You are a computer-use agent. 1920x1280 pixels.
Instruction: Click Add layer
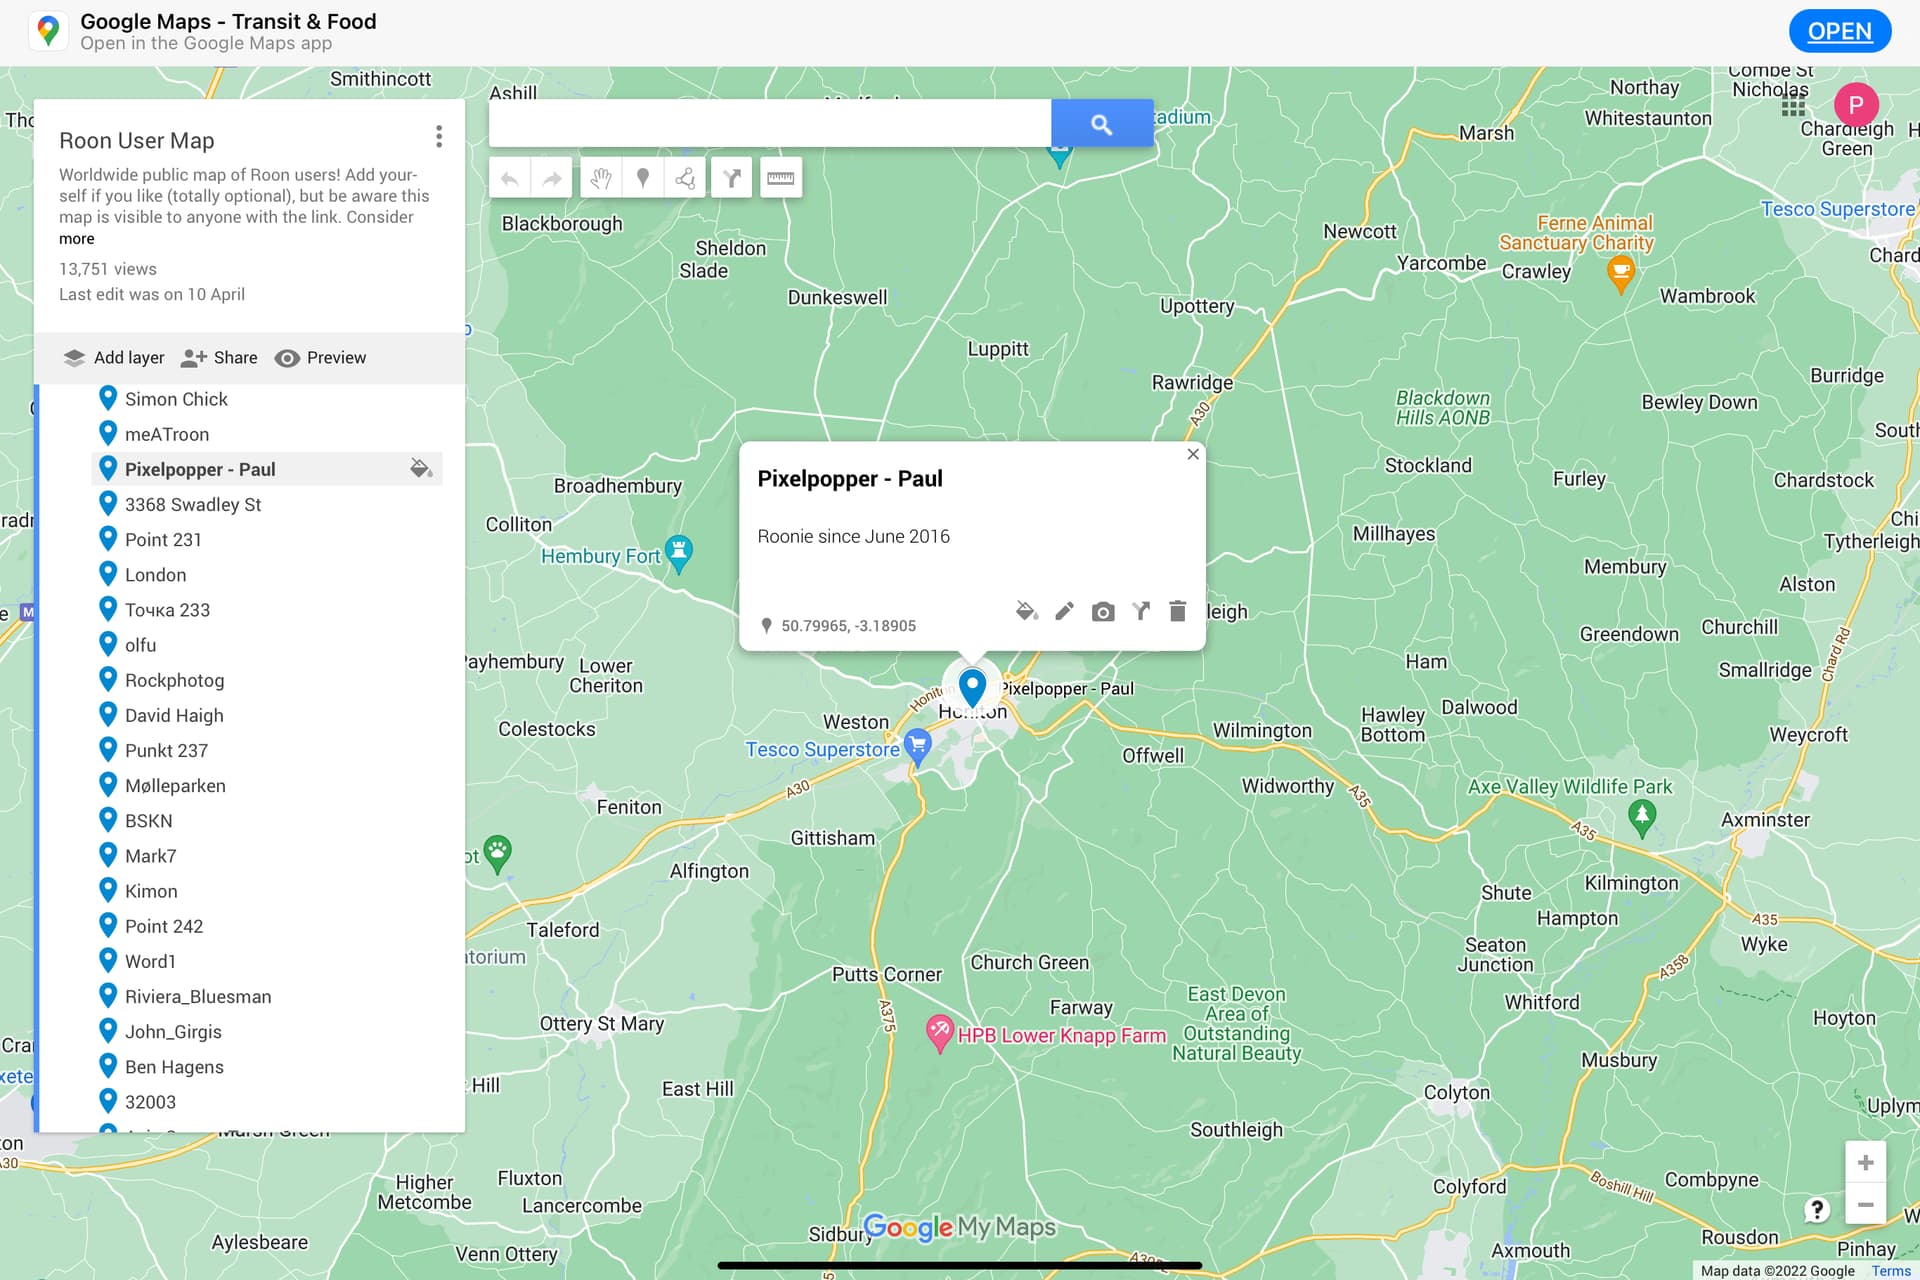114,358
